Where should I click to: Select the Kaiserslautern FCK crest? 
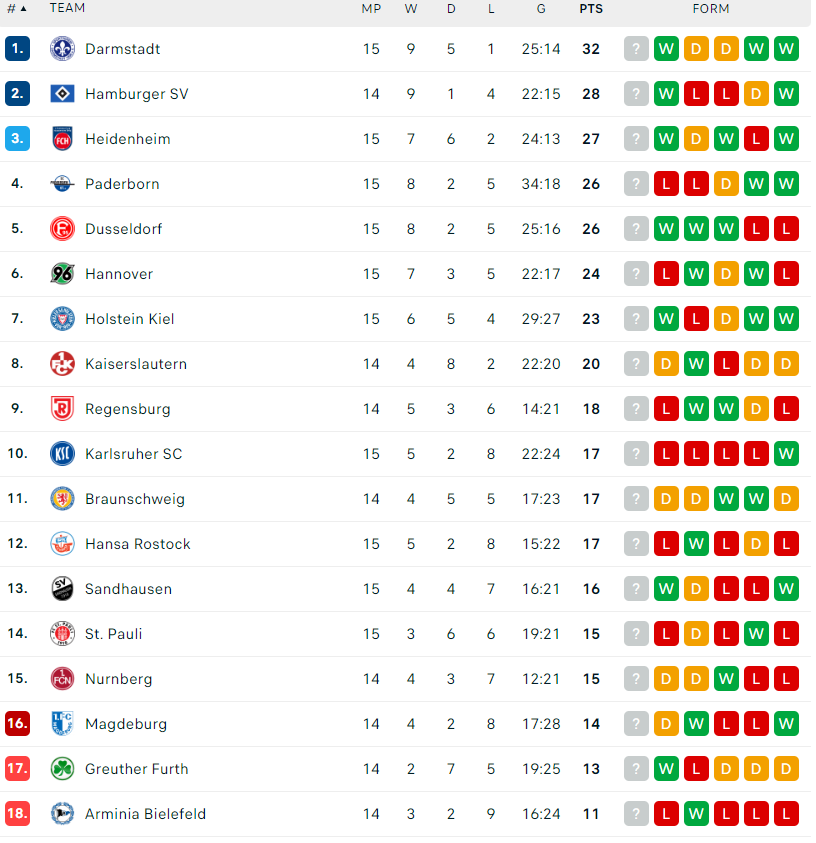tap(62, 364)
